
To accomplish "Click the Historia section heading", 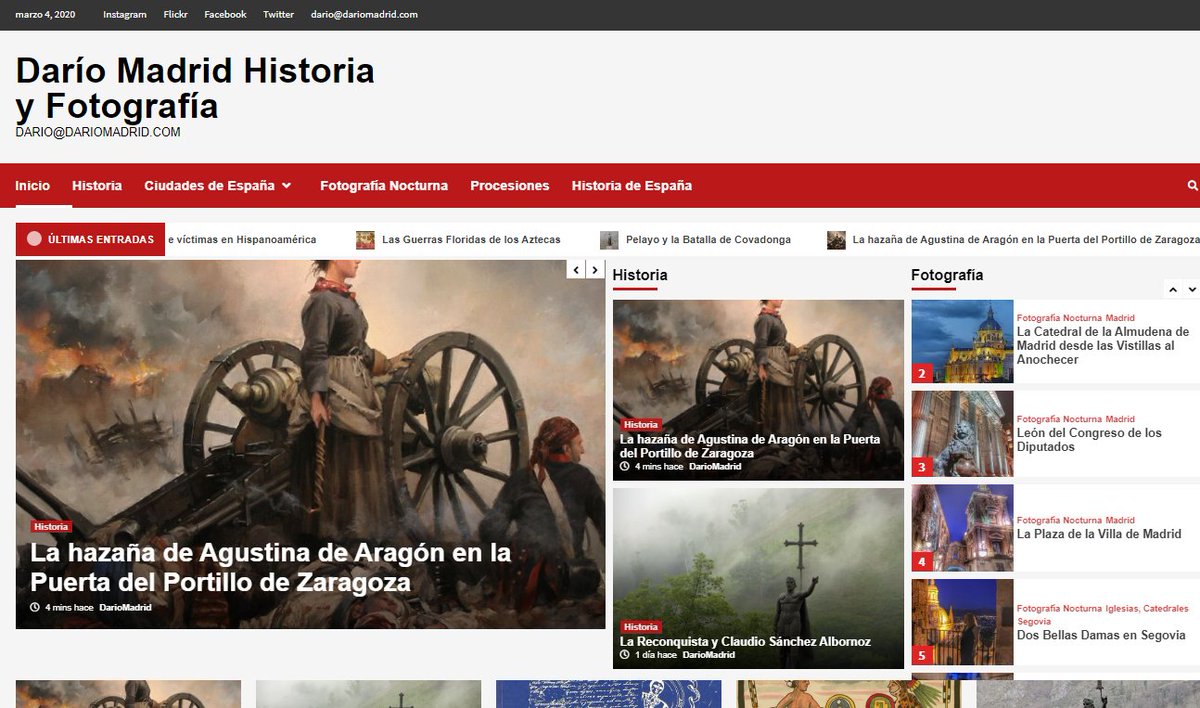I will (x=640, y=275).
